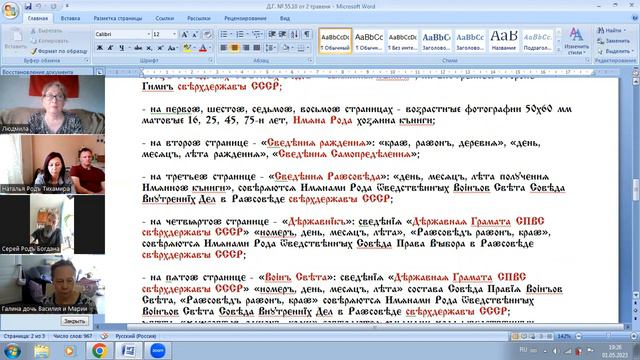Save the document from Quick Access toolbar
Image resolution: width=640 pixels, height=360 pixels.
(28, 6)
